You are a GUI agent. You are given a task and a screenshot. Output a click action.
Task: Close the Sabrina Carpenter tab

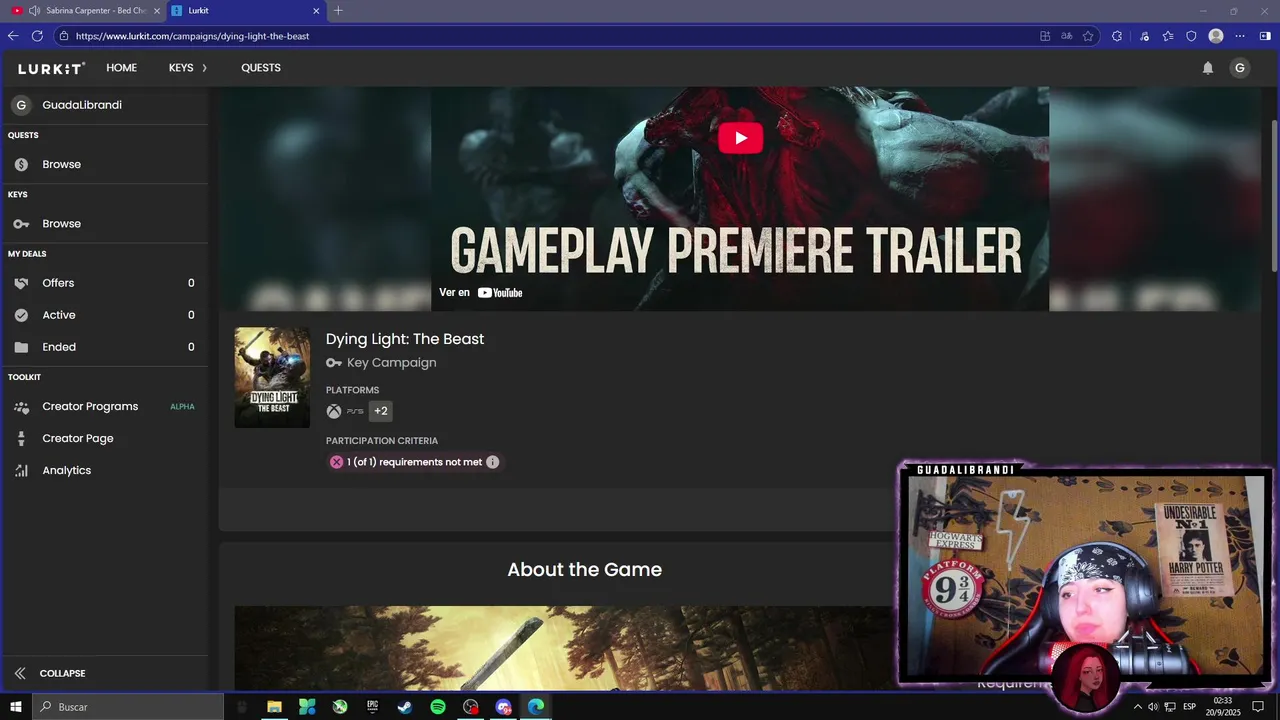156,10
